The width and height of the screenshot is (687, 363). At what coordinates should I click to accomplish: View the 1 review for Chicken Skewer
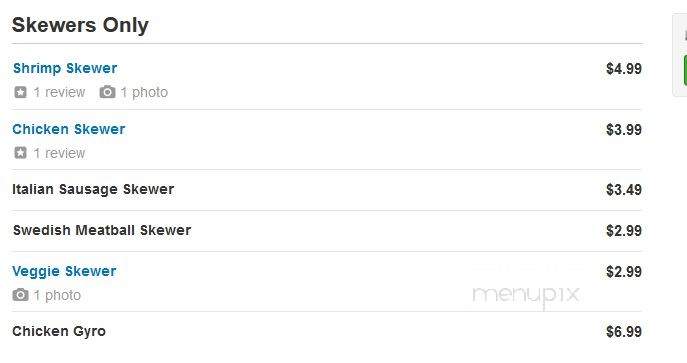pyautogui.click(x=59, y=153)
